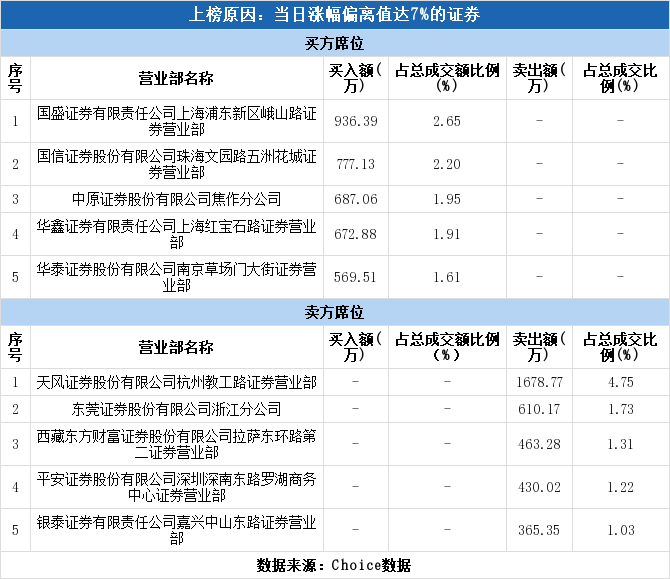Click the percentage value 1.91
Viewport: 670px width, 579px height.
pyautogui.click(x=447, y=234)
